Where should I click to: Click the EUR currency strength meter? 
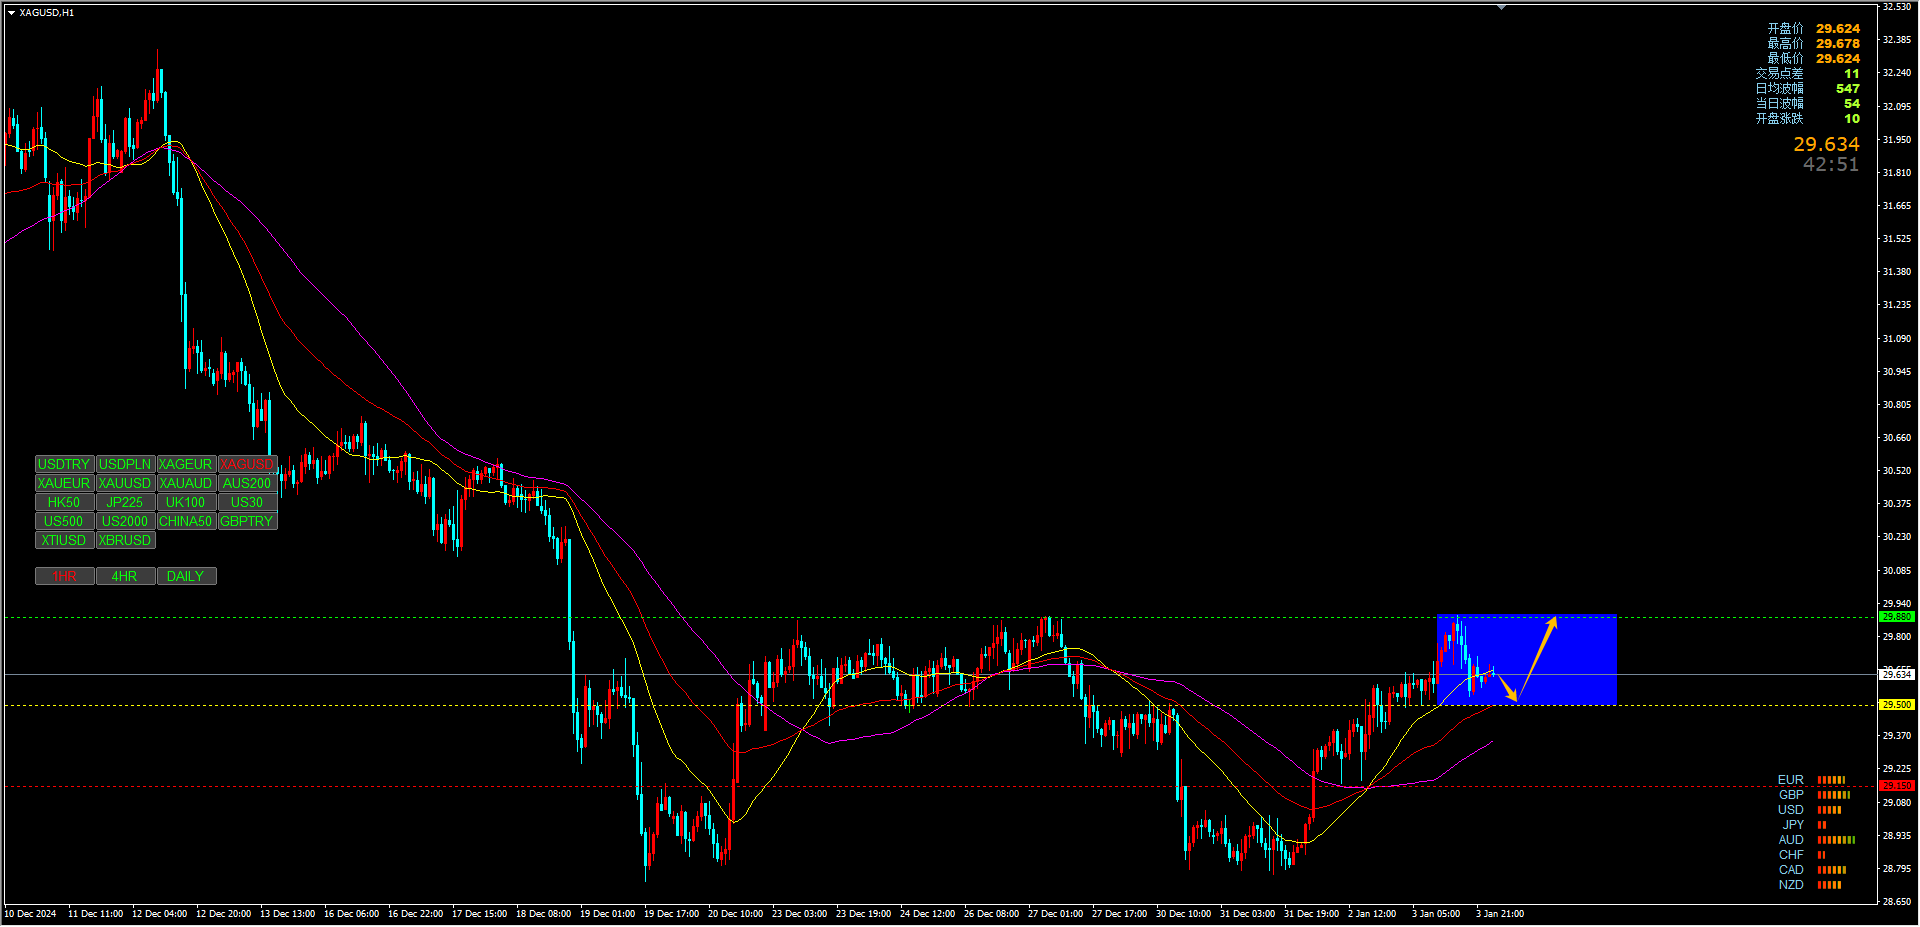(x=1831, y=780)
